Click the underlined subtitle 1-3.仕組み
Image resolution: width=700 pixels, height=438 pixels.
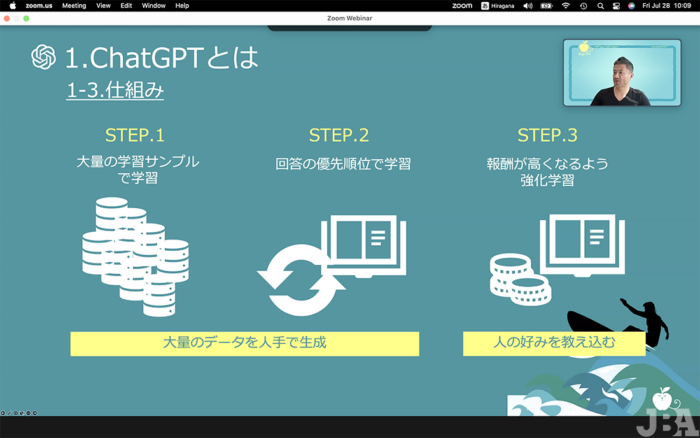coord(115,90)
